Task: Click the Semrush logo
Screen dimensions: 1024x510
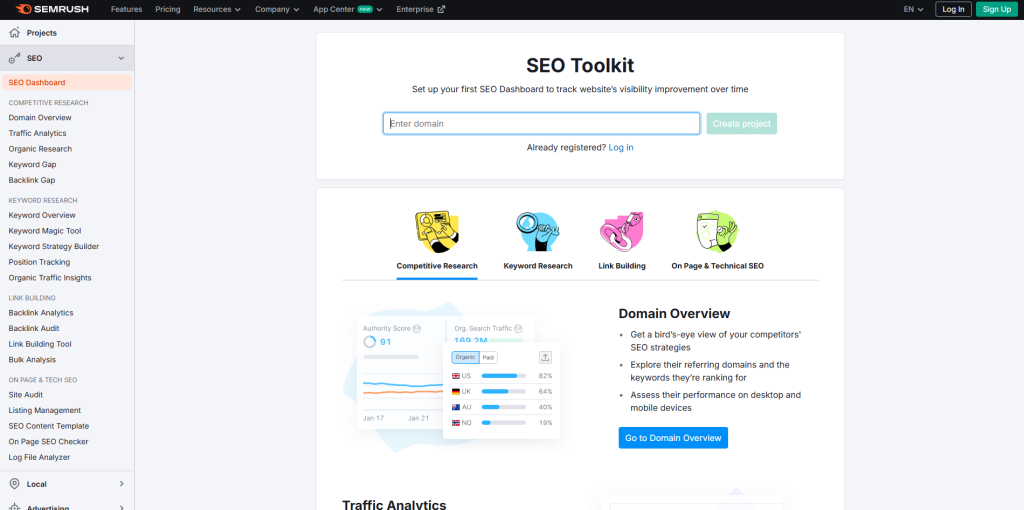Action: [x=52, y=9]
